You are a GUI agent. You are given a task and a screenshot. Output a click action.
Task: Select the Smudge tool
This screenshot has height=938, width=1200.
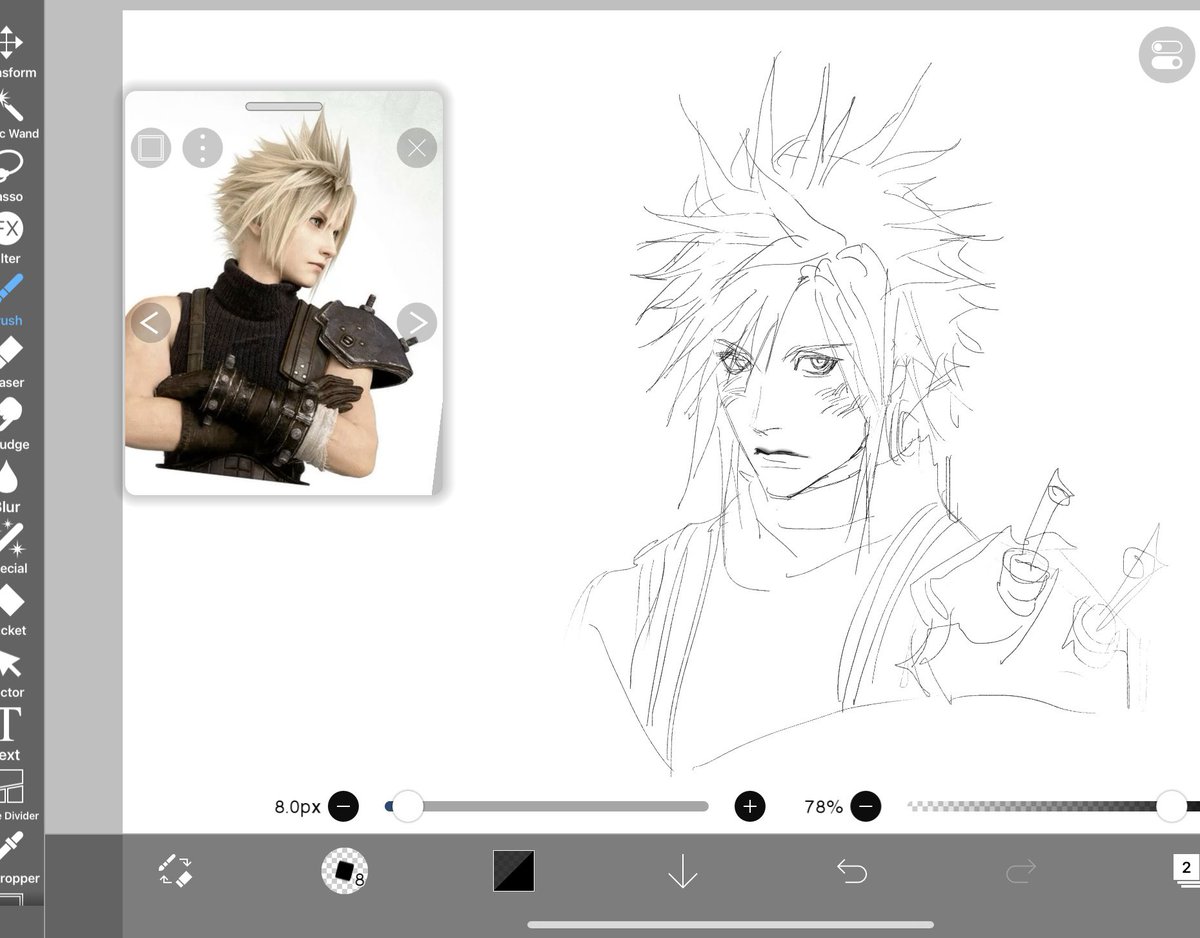pyautogui.click(x=12, y=424)
